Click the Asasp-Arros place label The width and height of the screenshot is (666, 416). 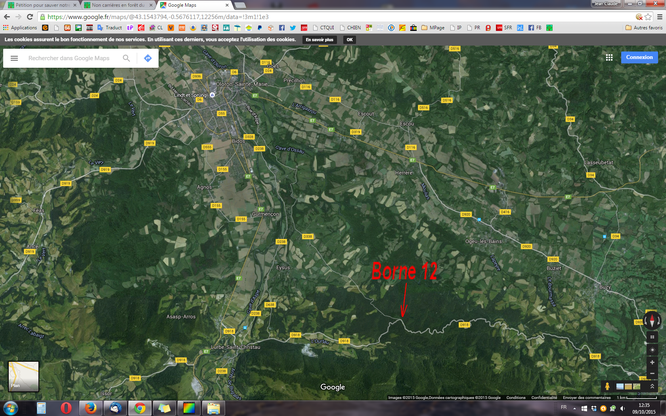(x=181, y=317)
